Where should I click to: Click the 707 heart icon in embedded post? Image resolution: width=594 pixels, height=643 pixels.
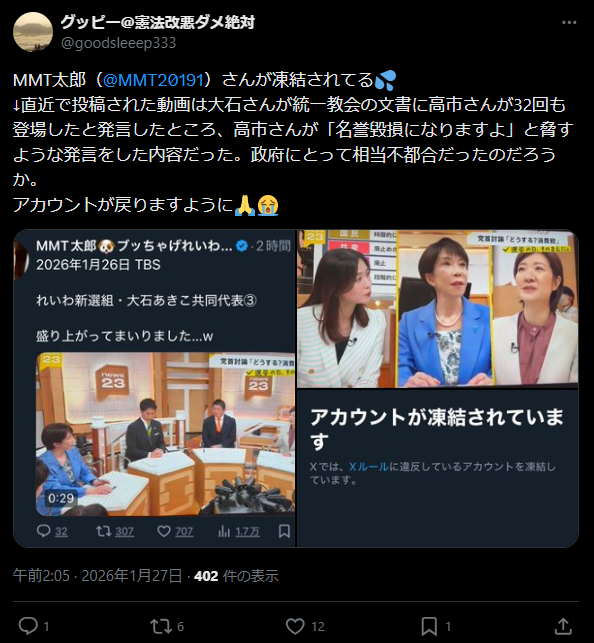point(164,531)
